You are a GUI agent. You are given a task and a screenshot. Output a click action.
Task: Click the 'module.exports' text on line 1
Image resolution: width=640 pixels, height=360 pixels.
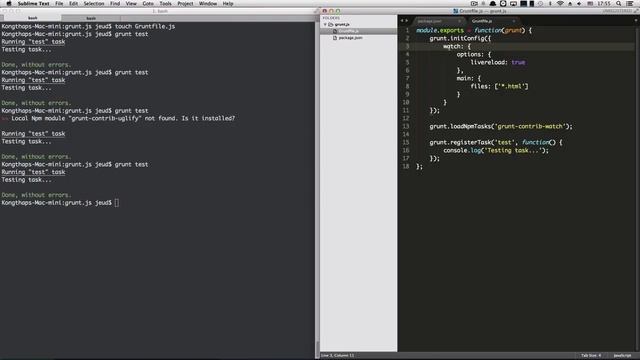pyautogui.click(x=440, y=31)
